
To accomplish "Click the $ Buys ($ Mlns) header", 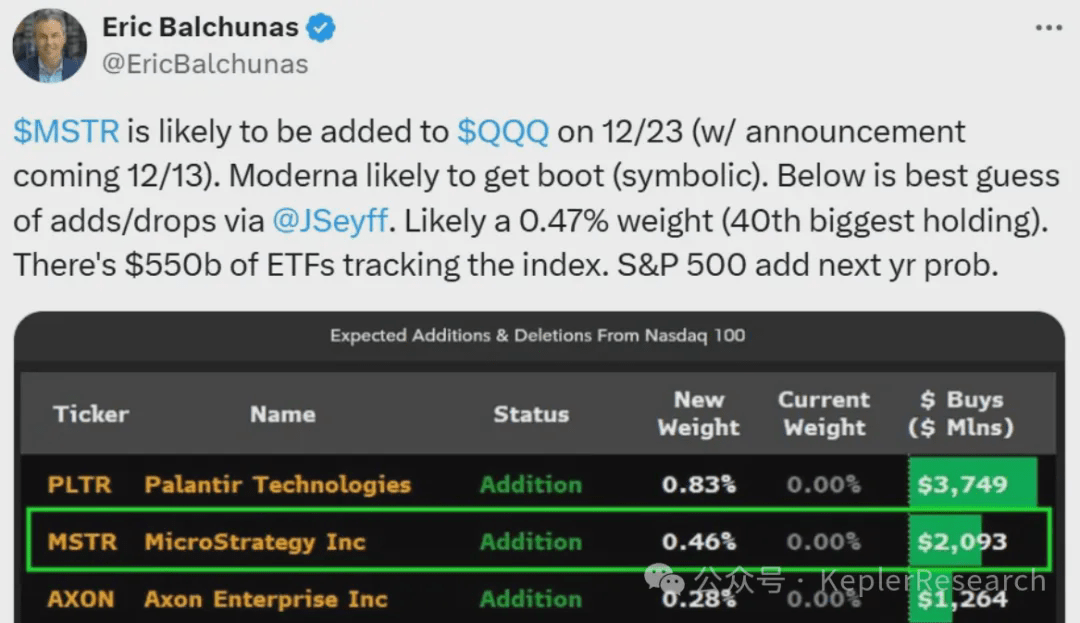I will pos(960,413).
